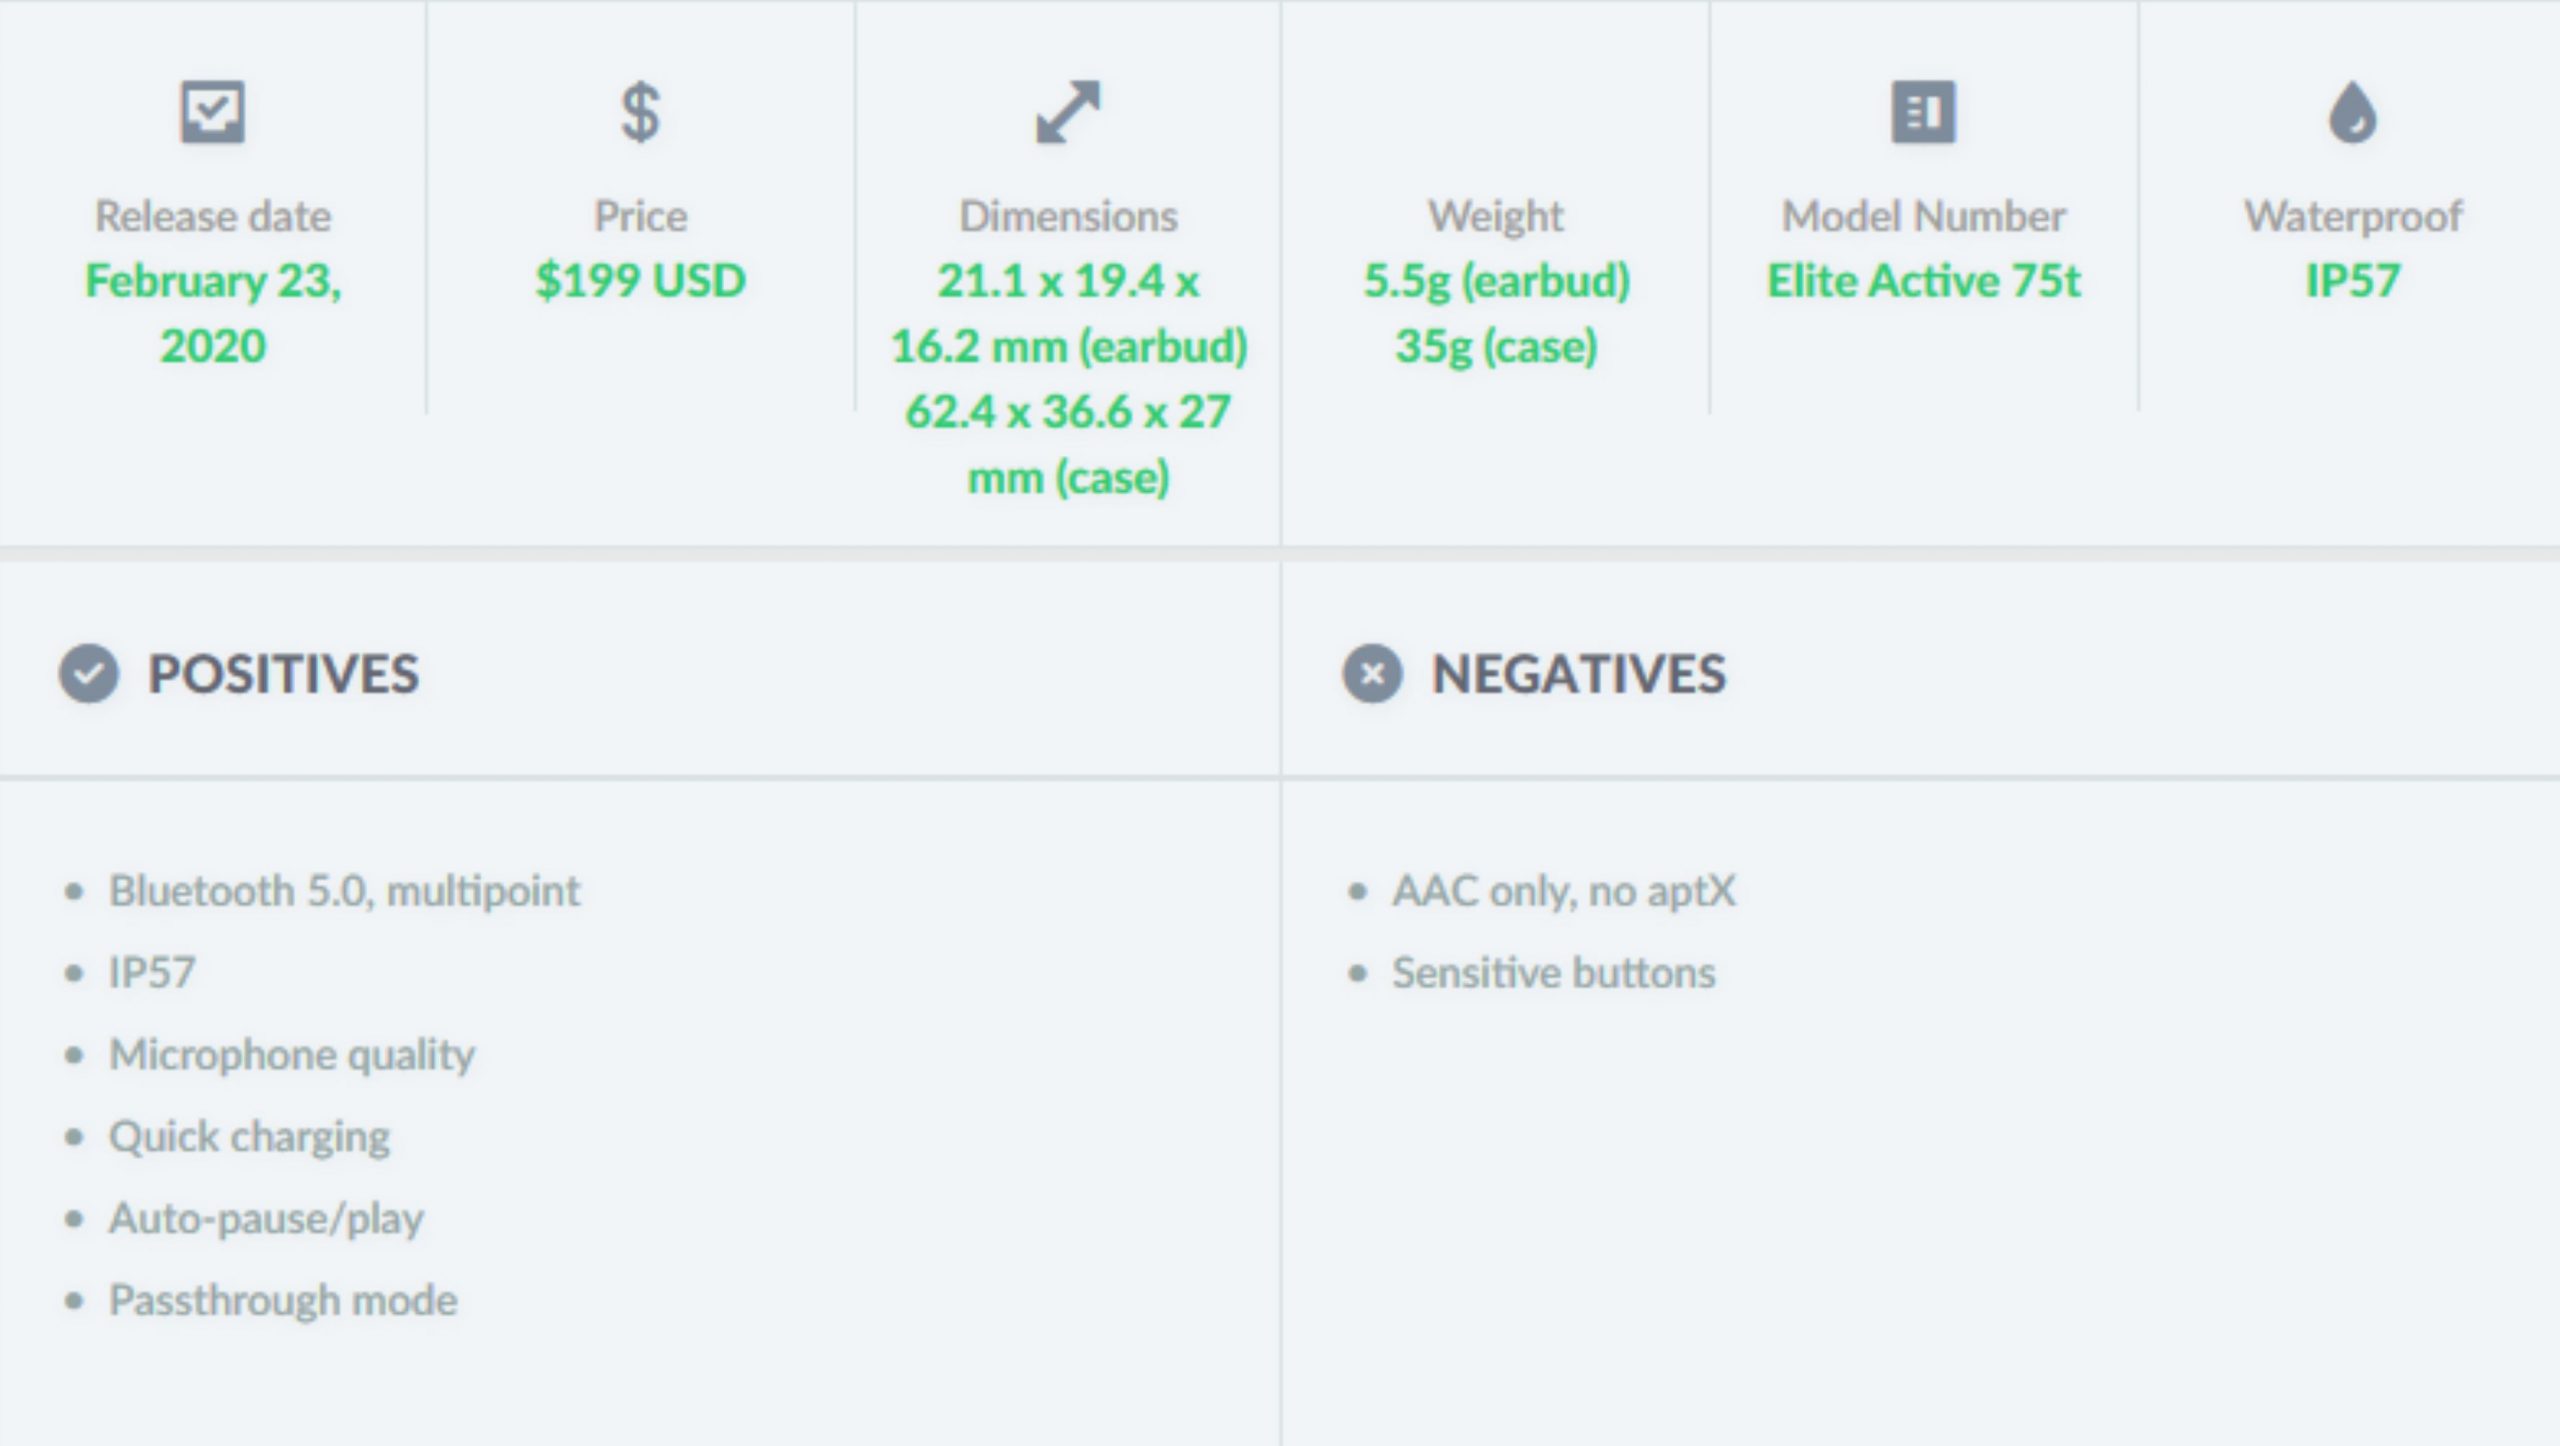Click the green IP57 waterproof rating value
Viewport: 2560px width, 1446px height.
tap(2352, 280)
